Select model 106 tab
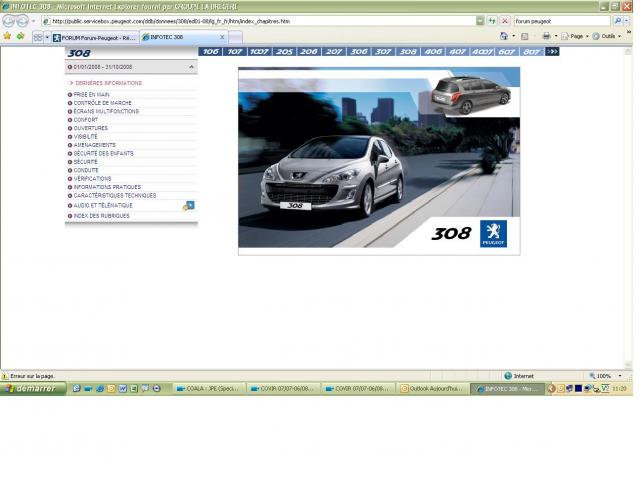The width and height of the screenshot is (640, 480). coord(211,51)
